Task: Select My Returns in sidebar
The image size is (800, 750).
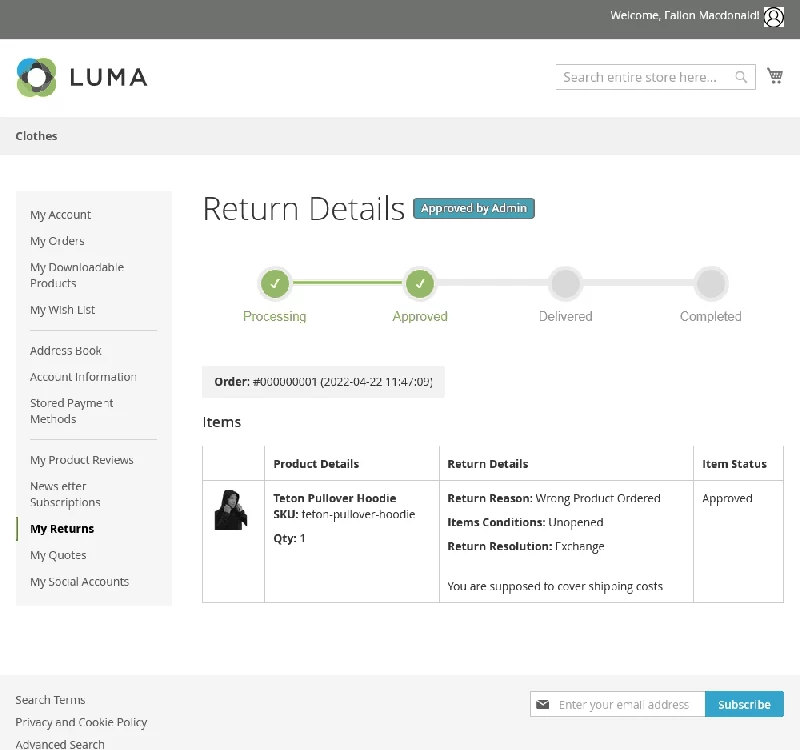Action: click(x=62, y=529)
